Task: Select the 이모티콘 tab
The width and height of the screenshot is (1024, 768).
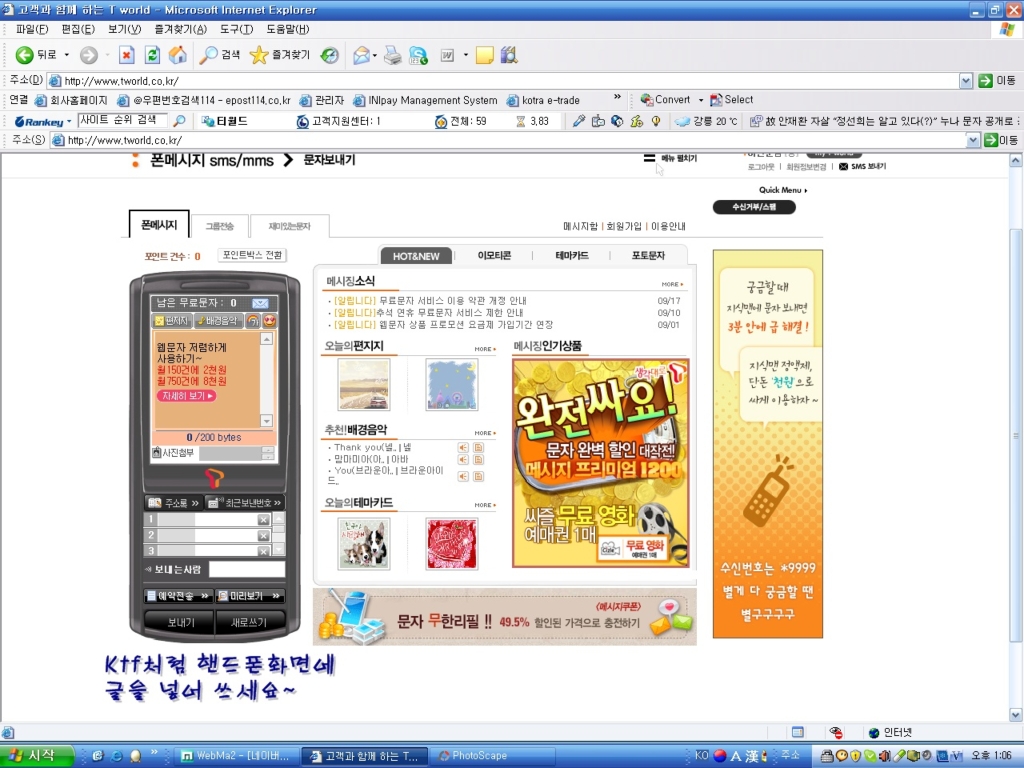Action: click(494, 255)
